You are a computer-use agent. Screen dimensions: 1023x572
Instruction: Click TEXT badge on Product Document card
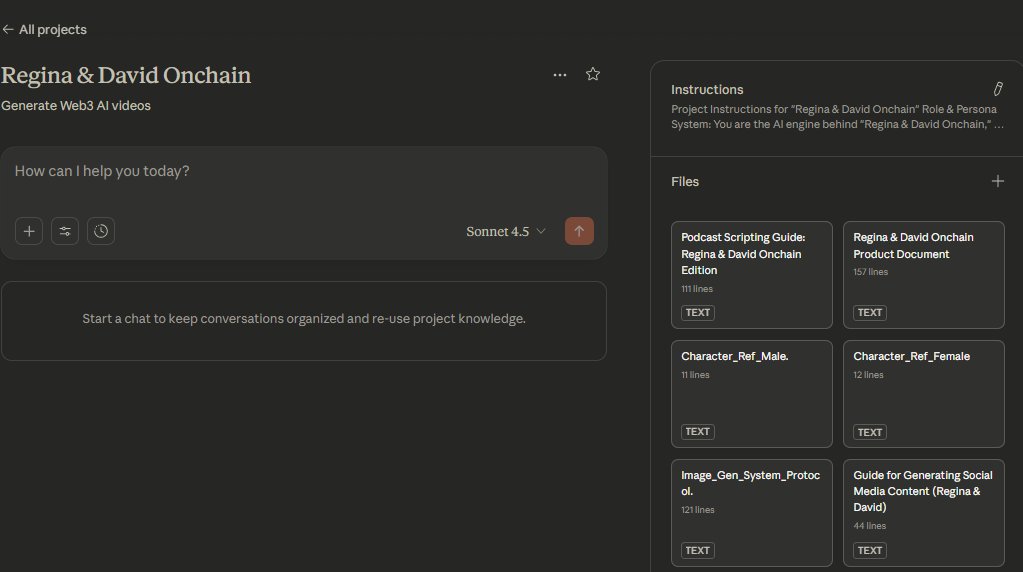(x=870, y=312)
